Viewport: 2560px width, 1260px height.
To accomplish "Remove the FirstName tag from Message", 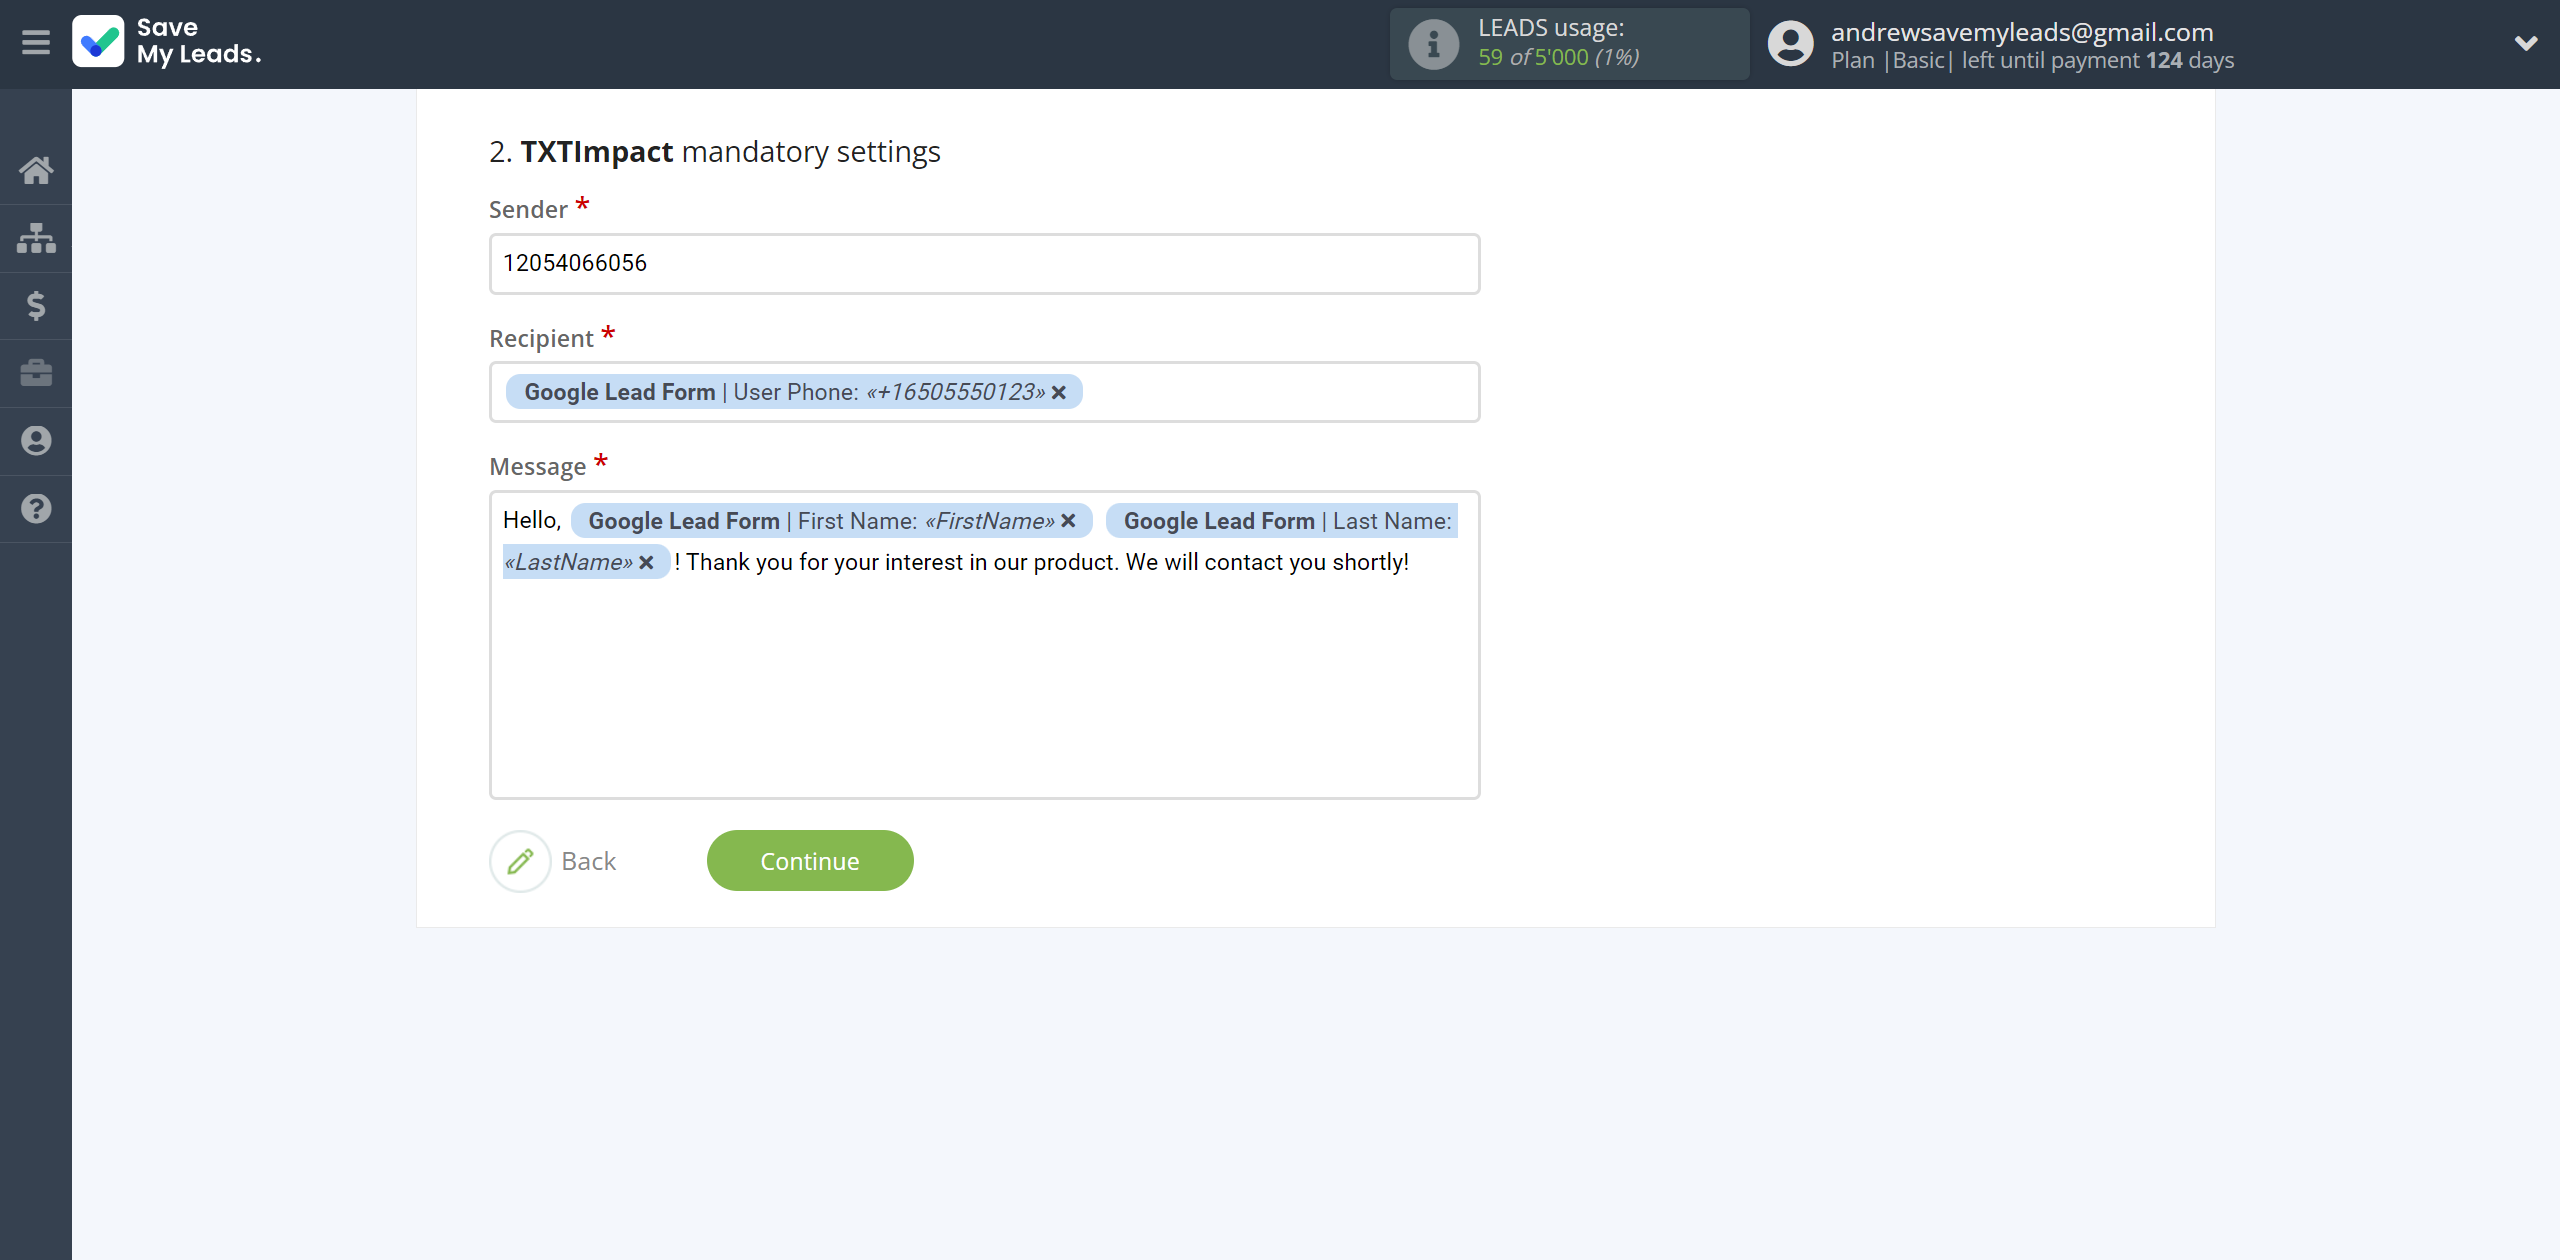I will [x=1069, y=521].
